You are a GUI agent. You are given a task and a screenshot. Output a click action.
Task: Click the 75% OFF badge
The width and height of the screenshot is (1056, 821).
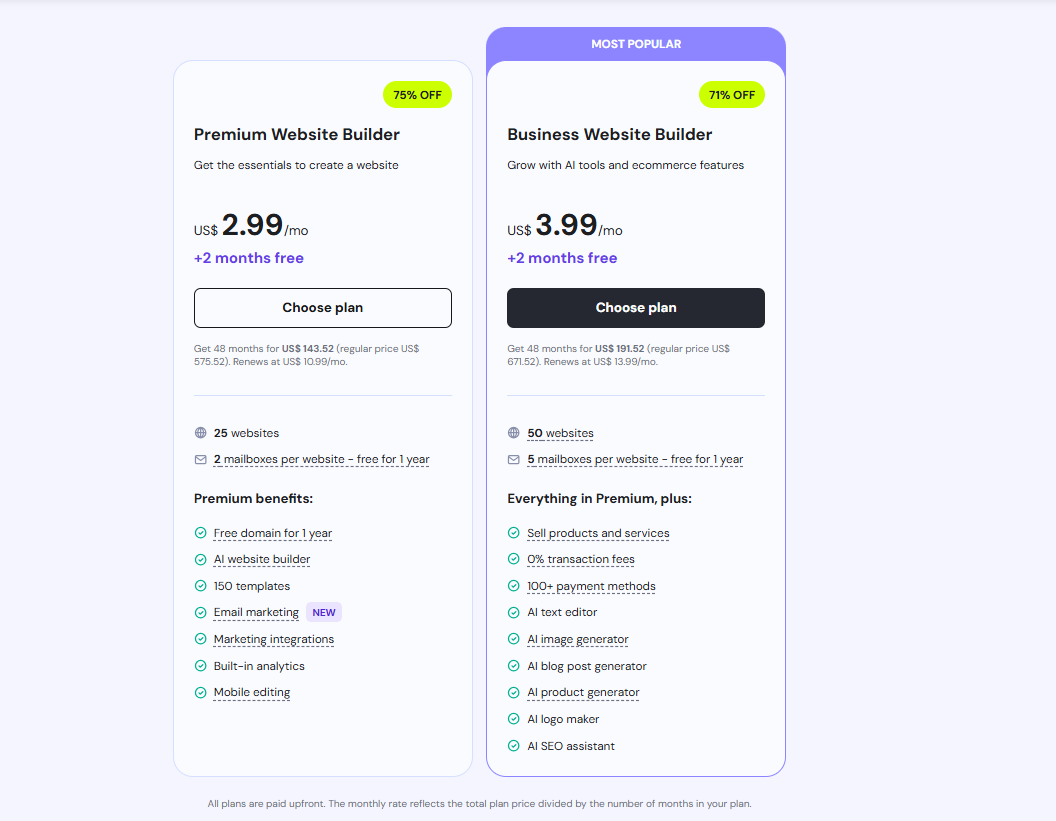coord(417,95)
